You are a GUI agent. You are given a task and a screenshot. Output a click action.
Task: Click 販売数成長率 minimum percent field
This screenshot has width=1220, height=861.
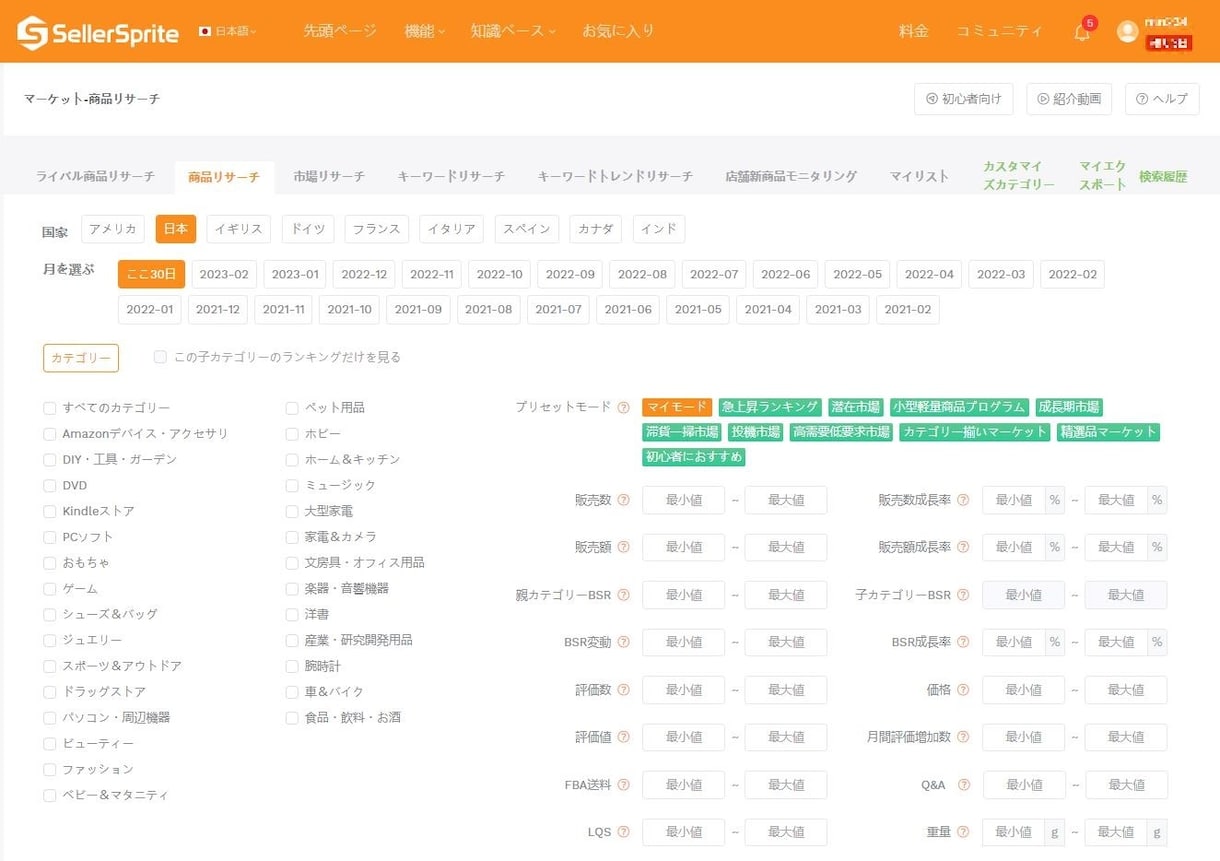click(1014, 500)
